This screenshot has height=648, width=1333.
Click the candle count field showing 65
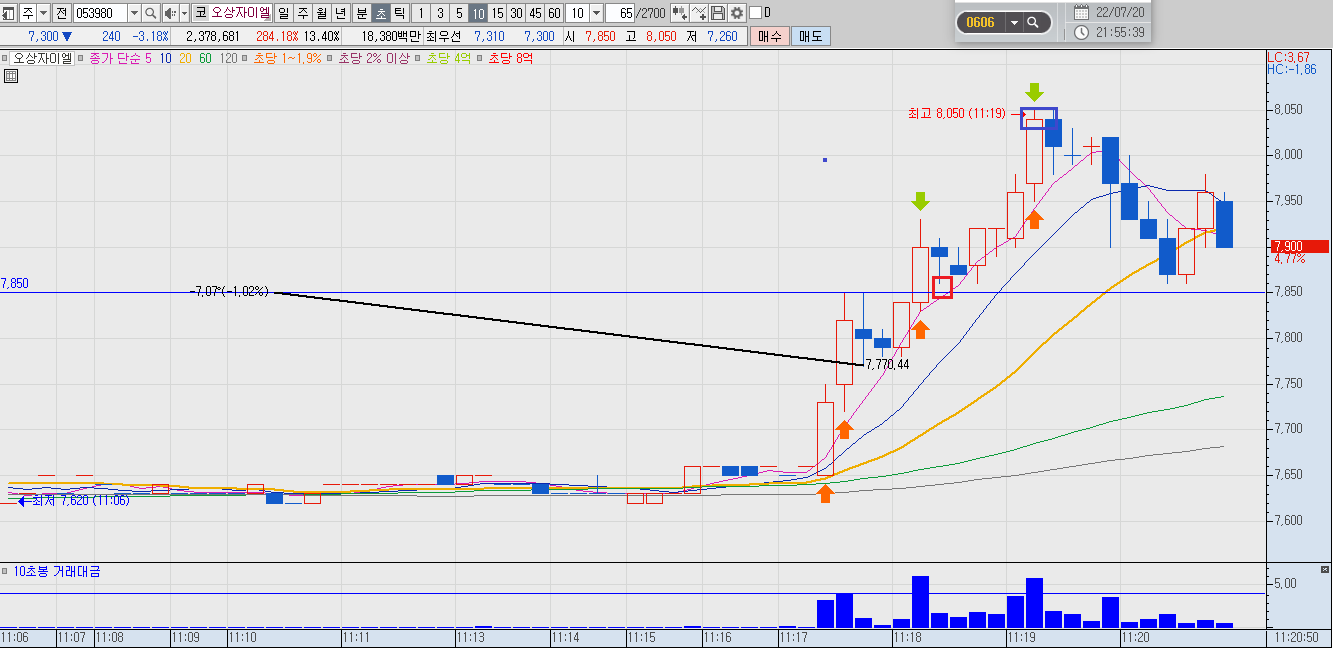620,13
